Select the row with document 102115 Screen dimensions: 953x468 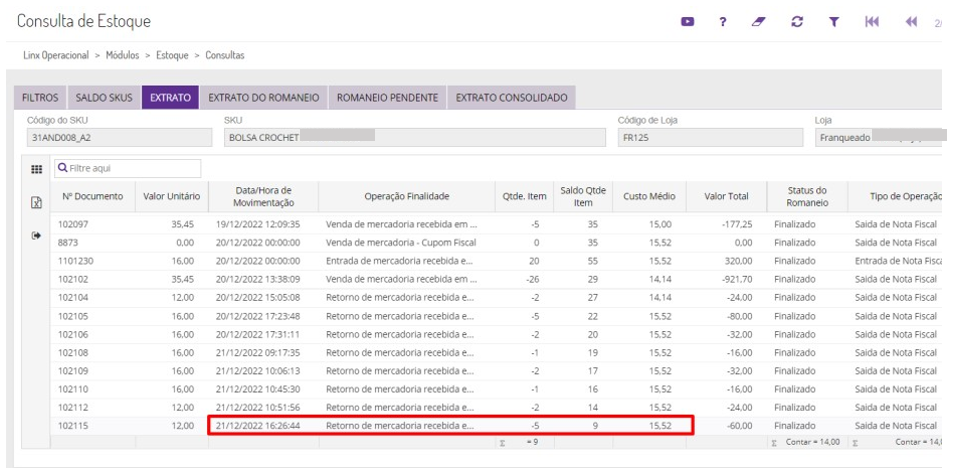point(75,426)
